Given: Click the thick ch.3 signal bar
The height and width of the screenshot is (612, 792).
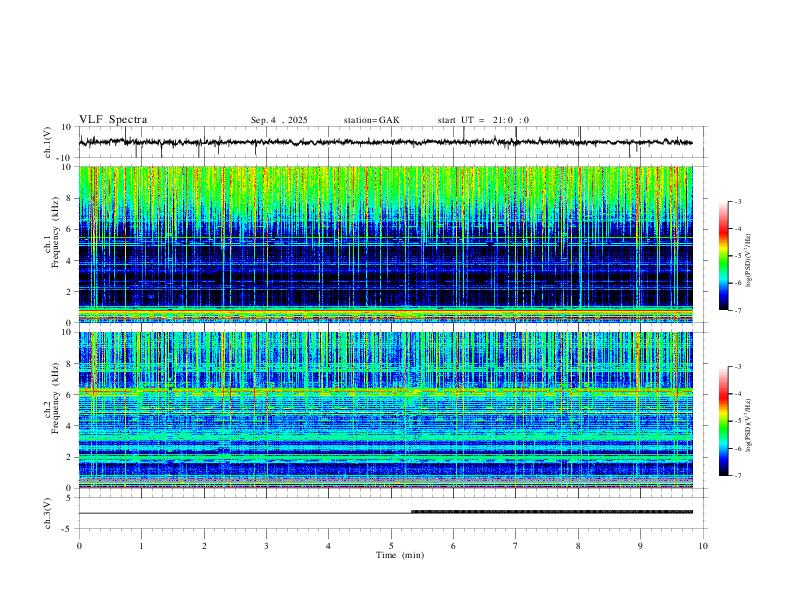Looking at the screenshot, I should 552,512.
